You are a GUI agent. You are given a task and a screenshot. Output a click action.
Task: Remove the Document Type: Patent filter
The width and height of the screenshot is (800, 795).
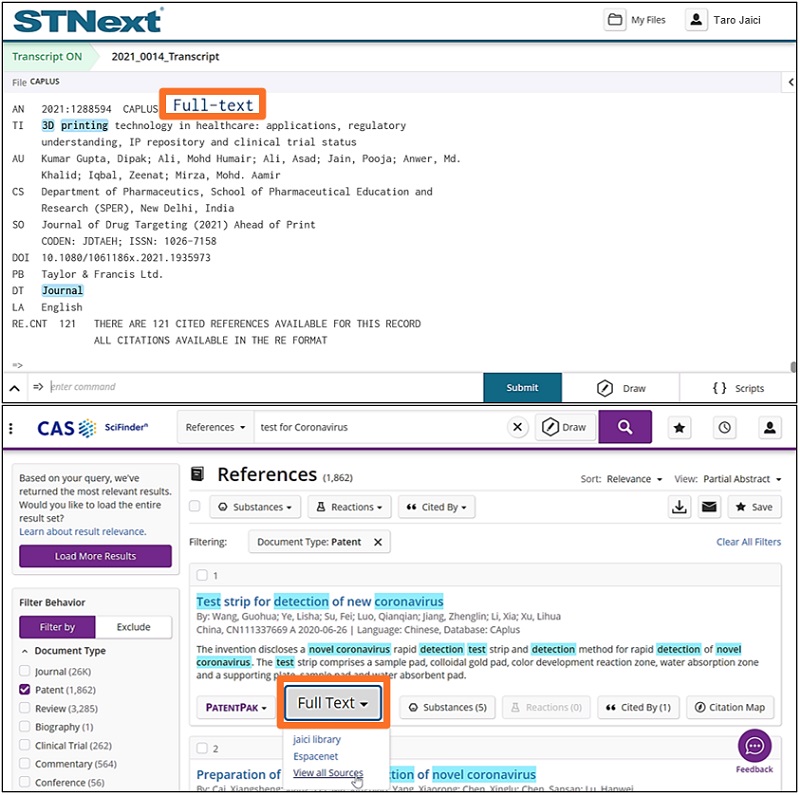pos(378,542)
